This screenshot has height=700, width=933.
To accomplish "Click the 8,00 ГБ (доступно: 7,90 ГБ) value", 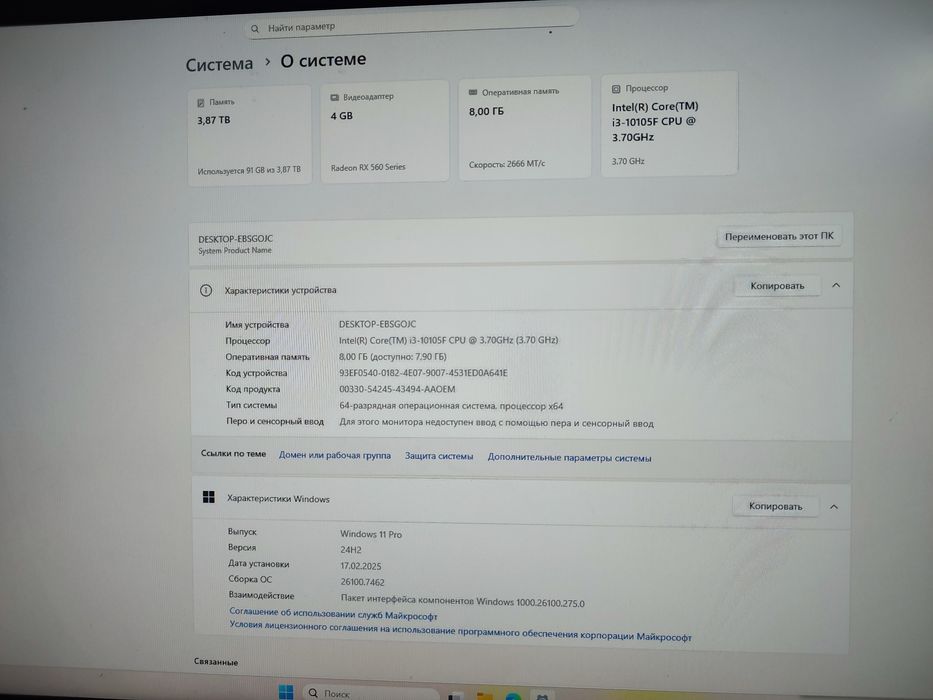I will pyautogui.click(x=393, y=357).
